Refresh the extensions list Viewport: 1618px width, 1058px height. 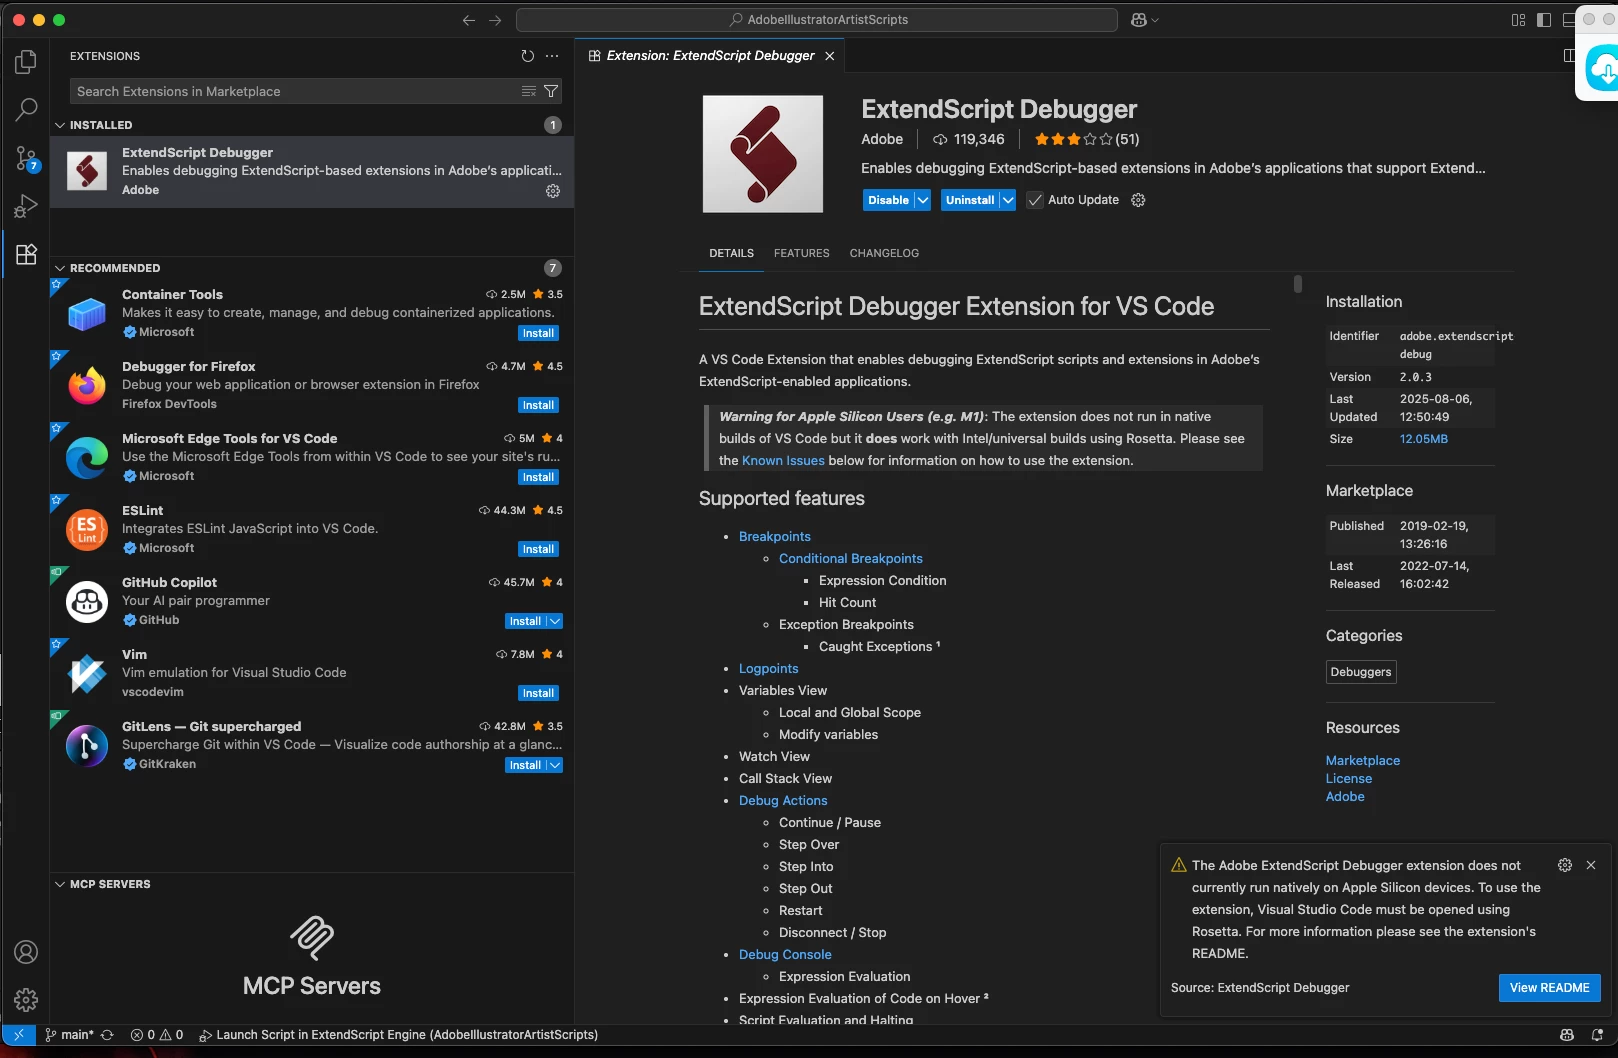click(527, 56)
